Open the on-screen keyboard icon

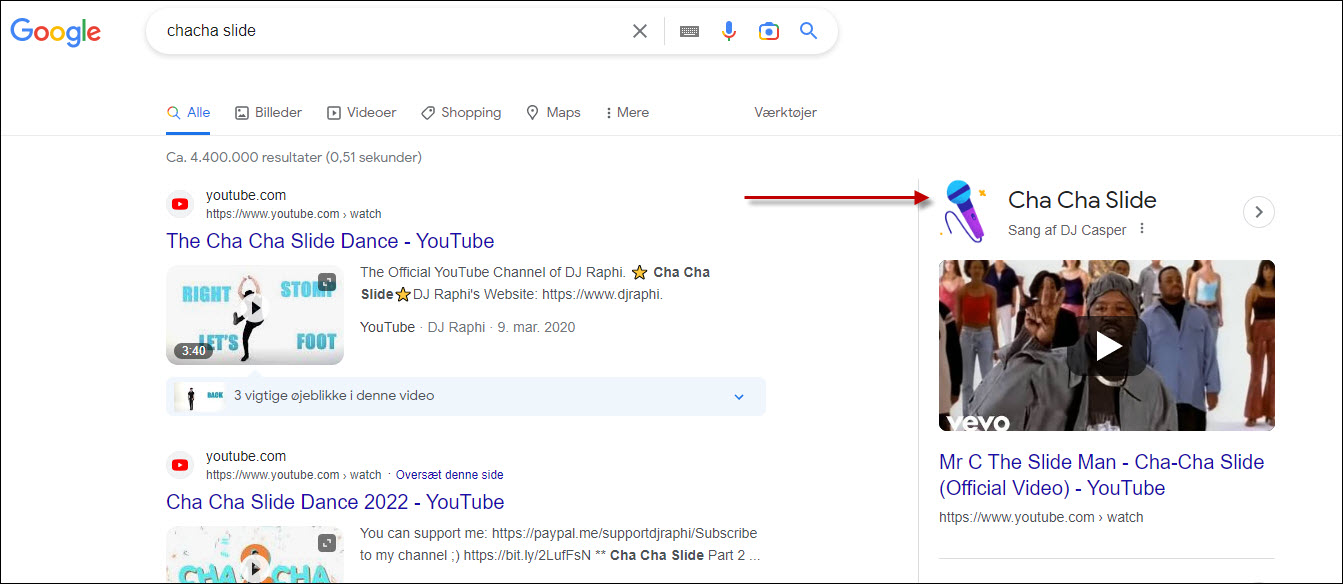coord(689,31)
